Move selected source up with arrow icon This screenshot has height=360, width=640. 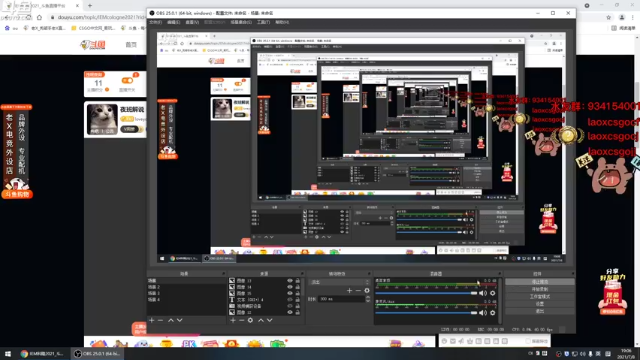tap(261, 320)
